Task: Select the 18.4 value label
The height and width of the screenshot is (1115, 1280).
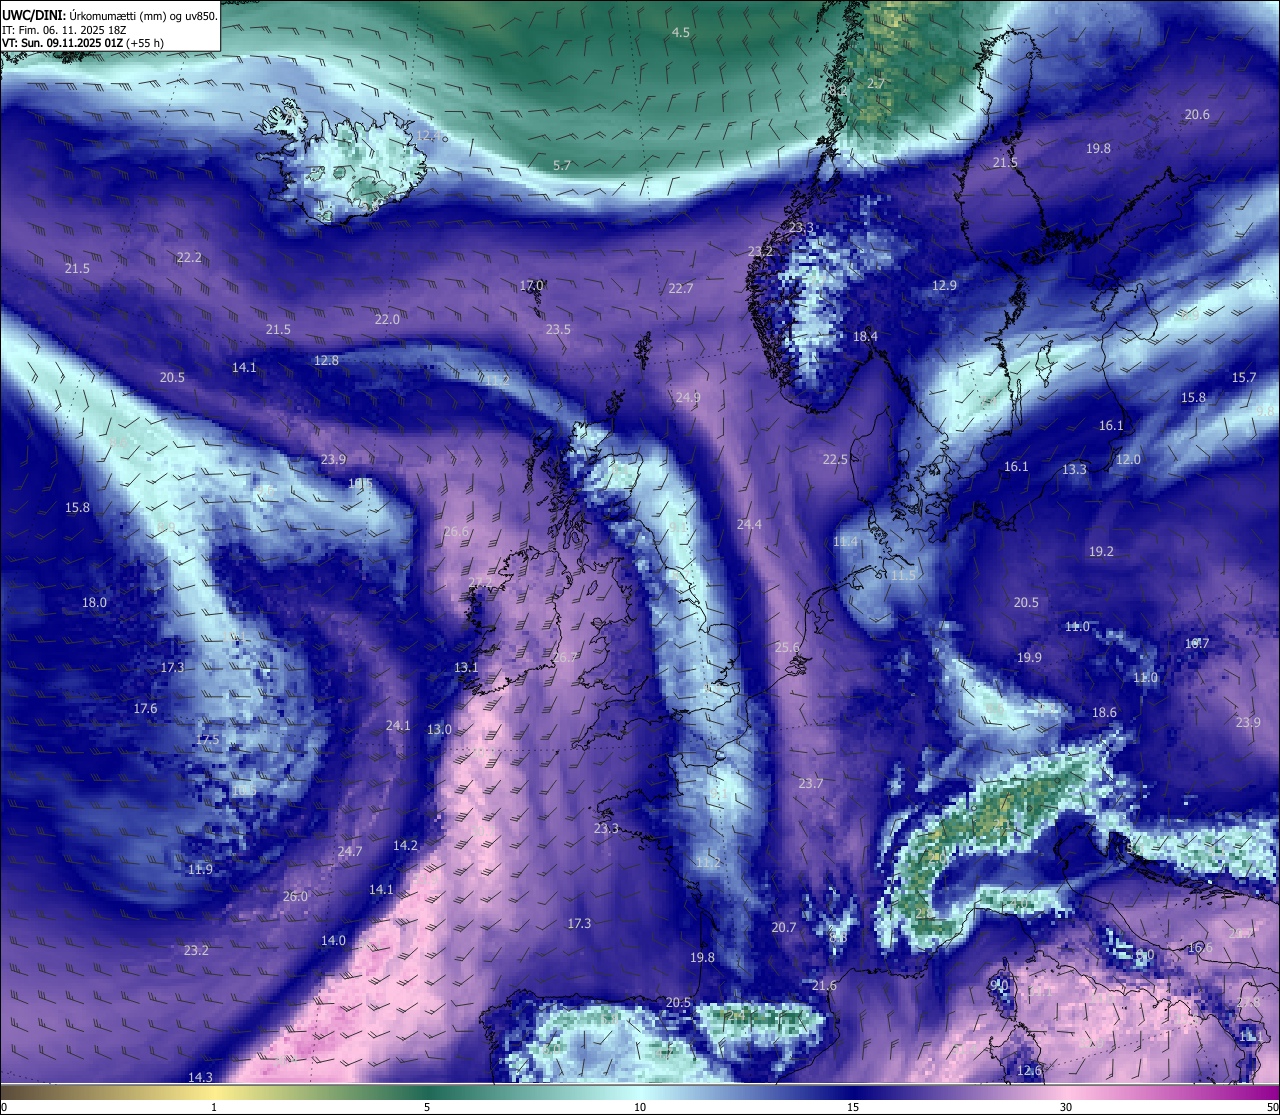Action: click(865, 337)
